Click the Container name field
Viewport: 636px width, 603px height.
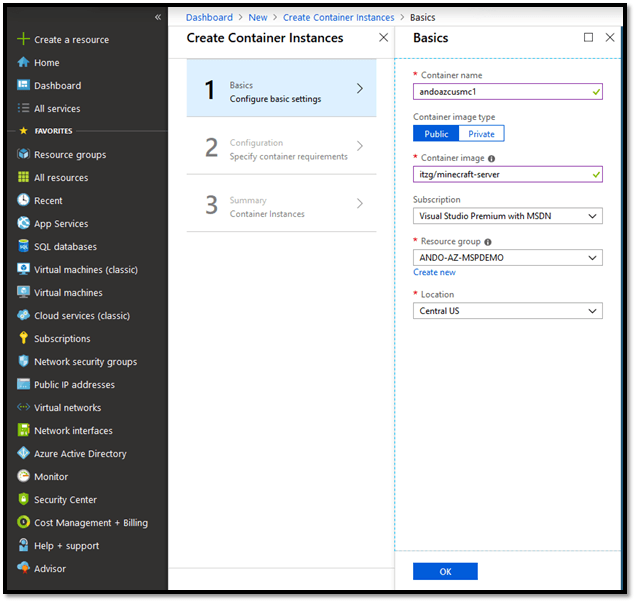[507, 92]
